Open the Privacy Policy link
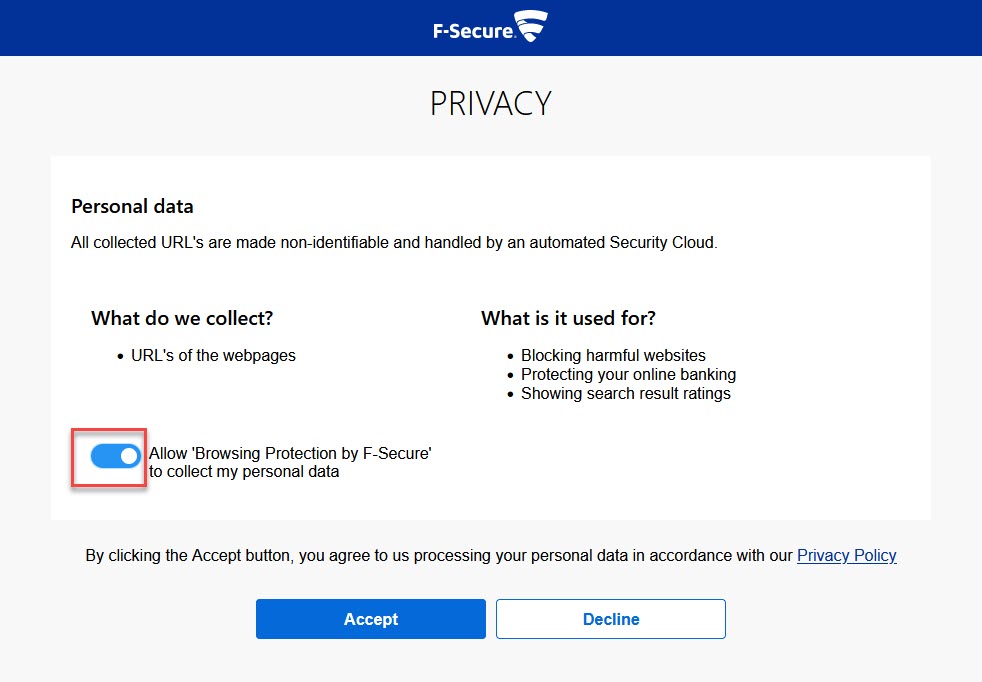Screen dimensions: 982x682 (846, 555)
